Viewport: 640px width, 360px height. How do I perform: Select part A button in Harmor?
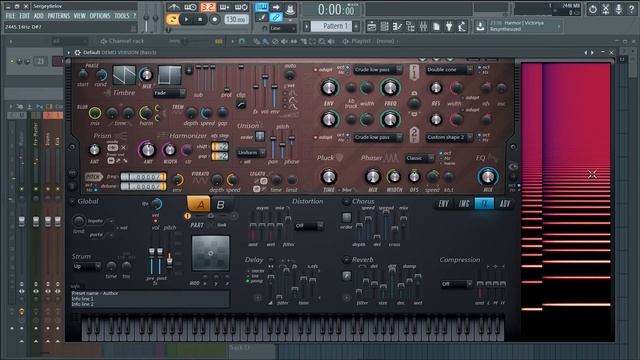199,204
